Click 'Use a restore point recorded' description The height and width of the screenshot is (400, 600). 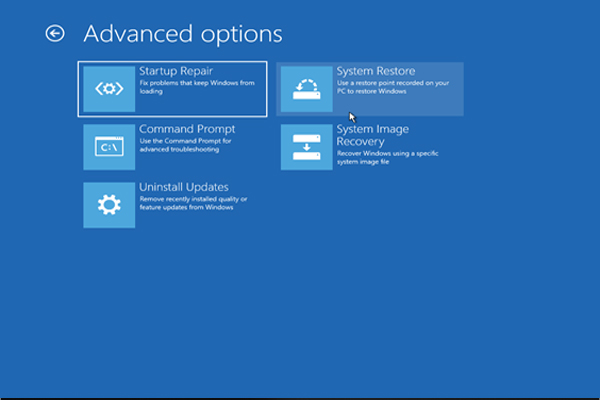pyautogui.click(x=393, y=87)
